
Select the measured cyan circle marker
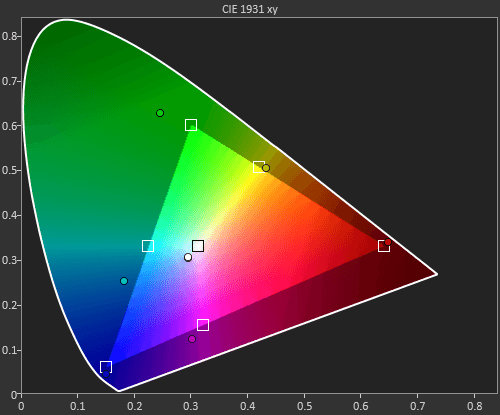(x=124, y=281)
